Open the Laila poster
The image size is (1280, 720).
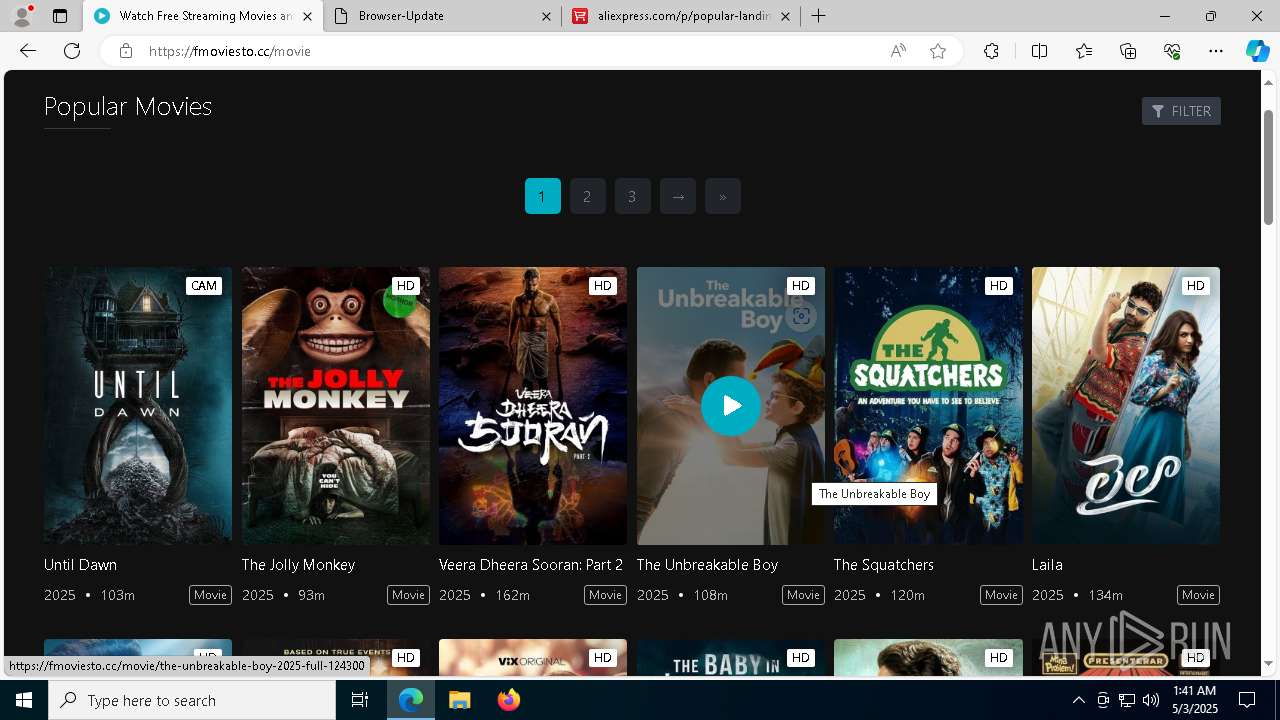[1126, 405]
